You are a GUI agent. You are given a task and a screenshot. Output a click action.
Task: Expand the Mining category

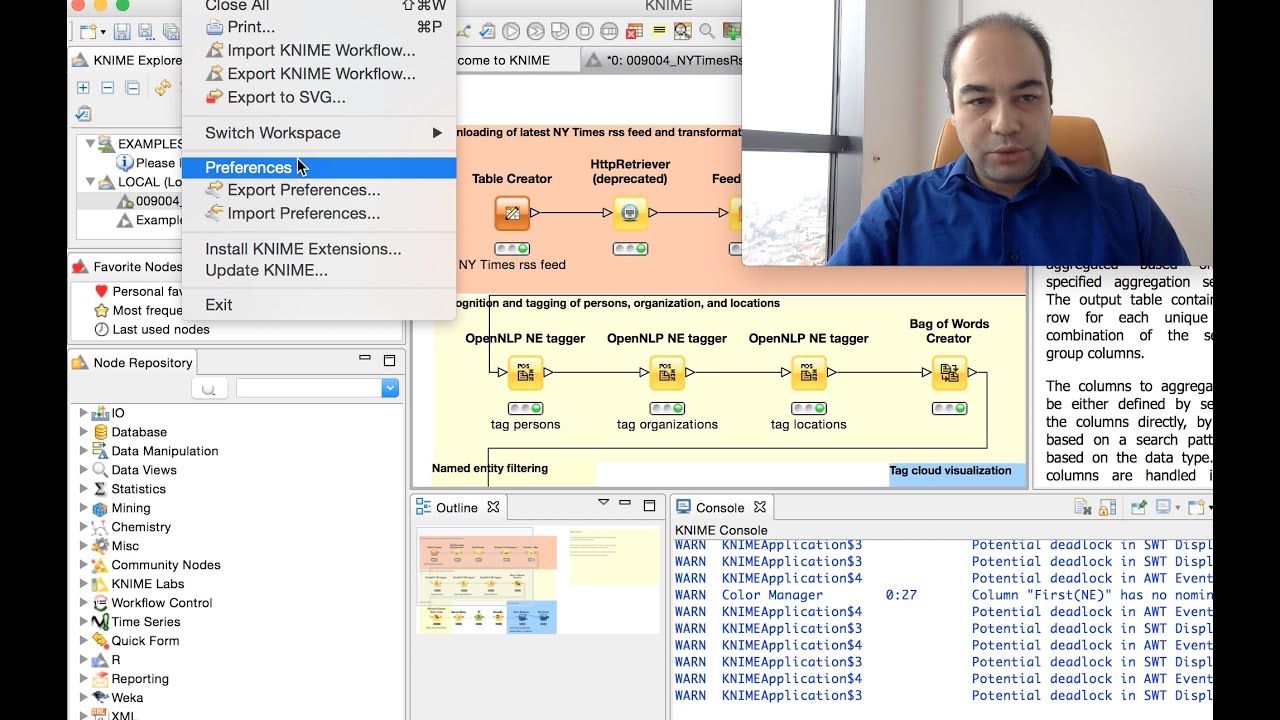pyautogui.click(x=84, y=508)
